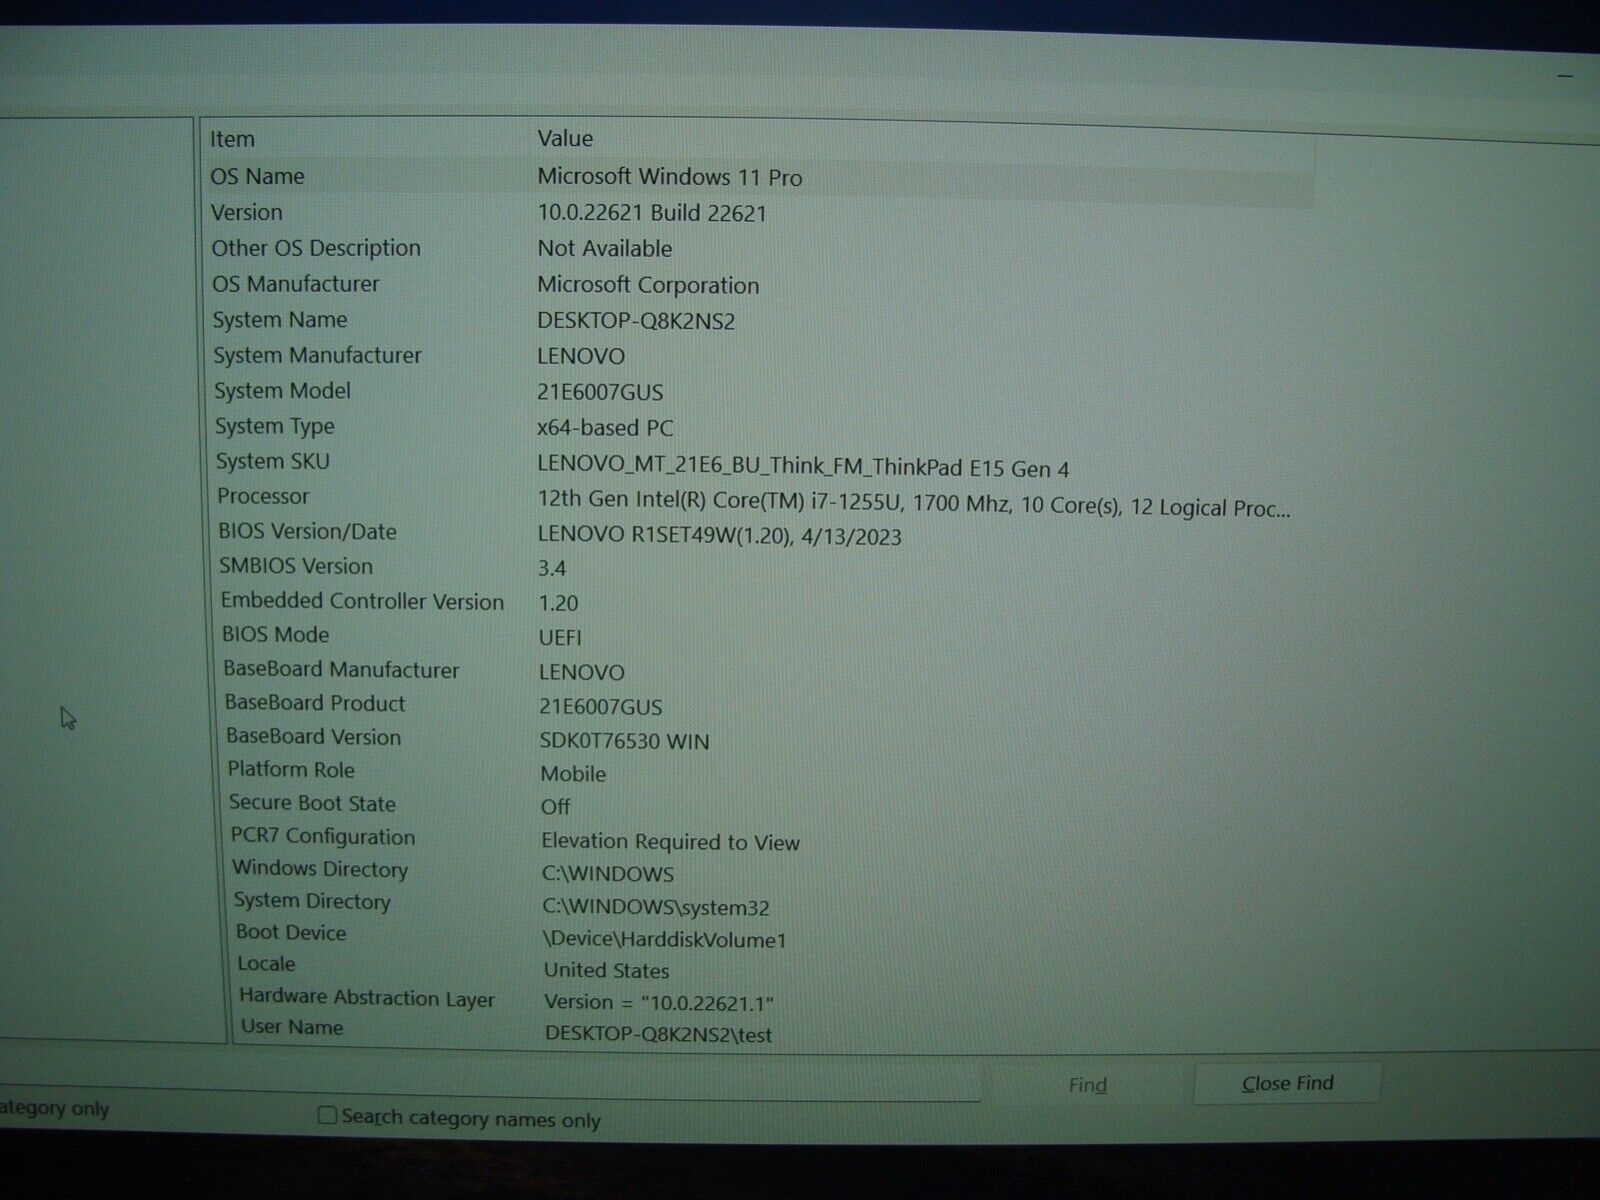Select the System Model row
The width and height of the screenshot is (1600, 1200).
[760, 391]
